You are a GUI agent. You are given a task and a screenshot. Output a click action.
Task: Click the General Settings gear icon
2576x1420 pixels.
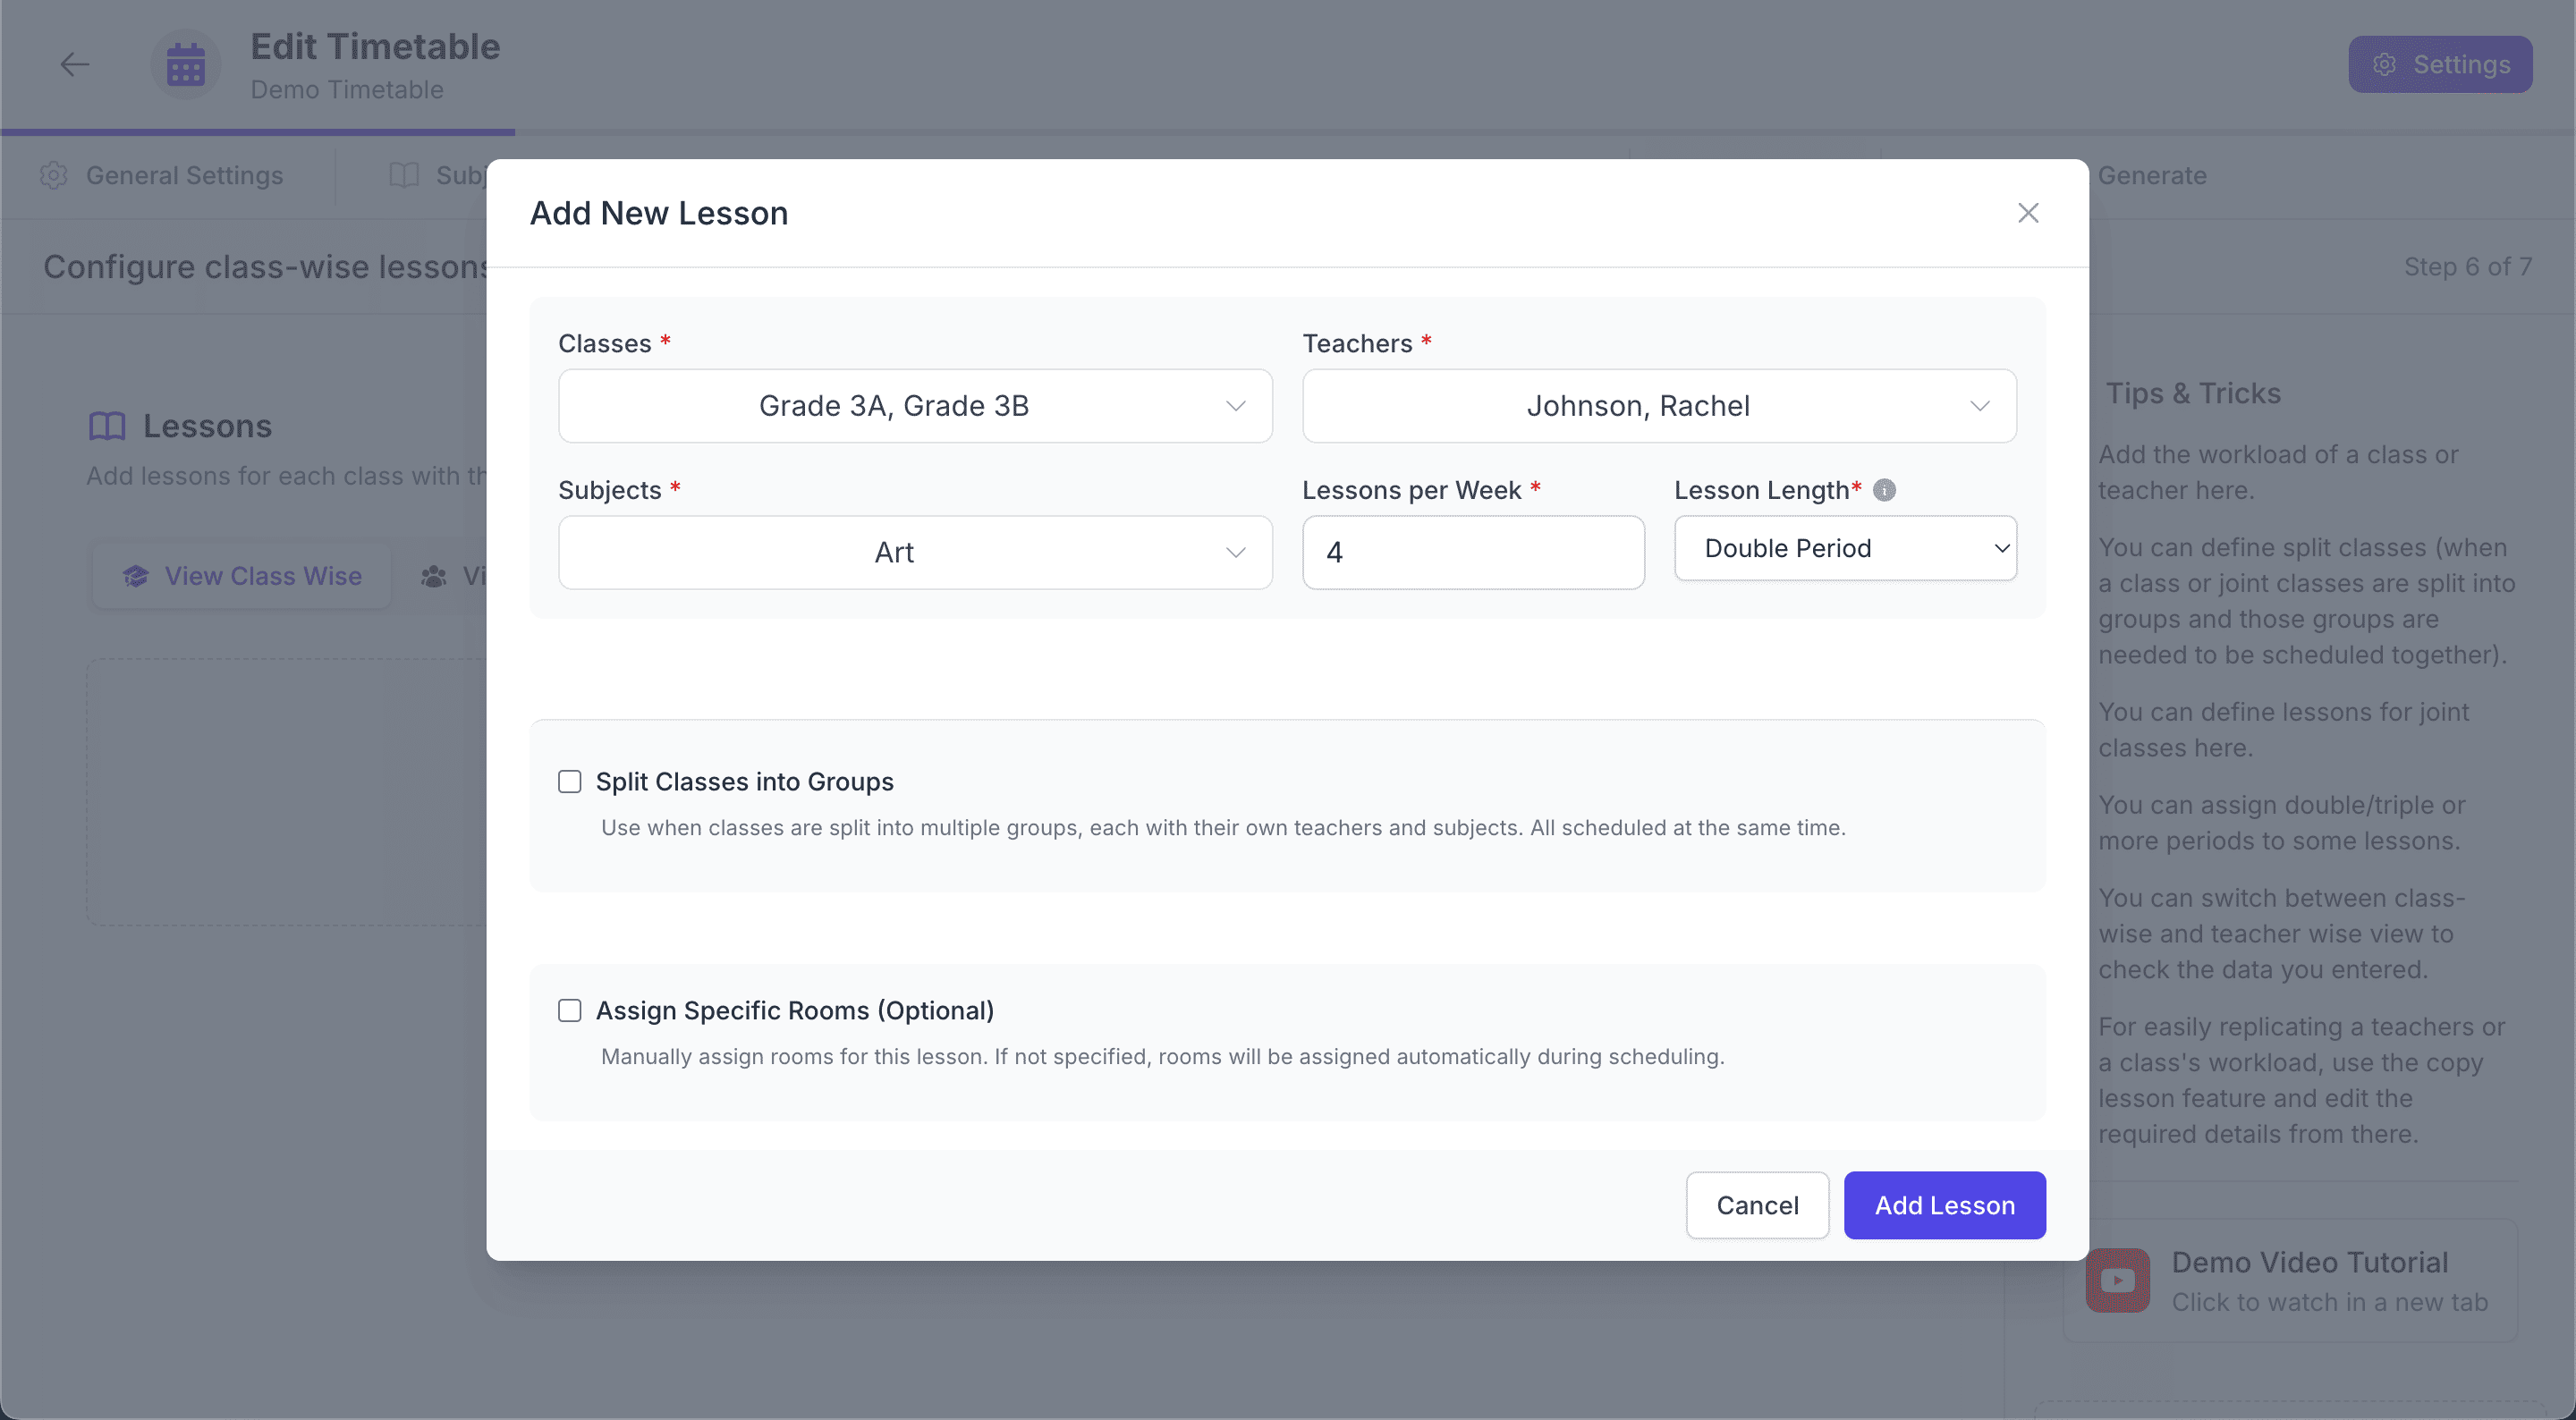coord(54,176)
